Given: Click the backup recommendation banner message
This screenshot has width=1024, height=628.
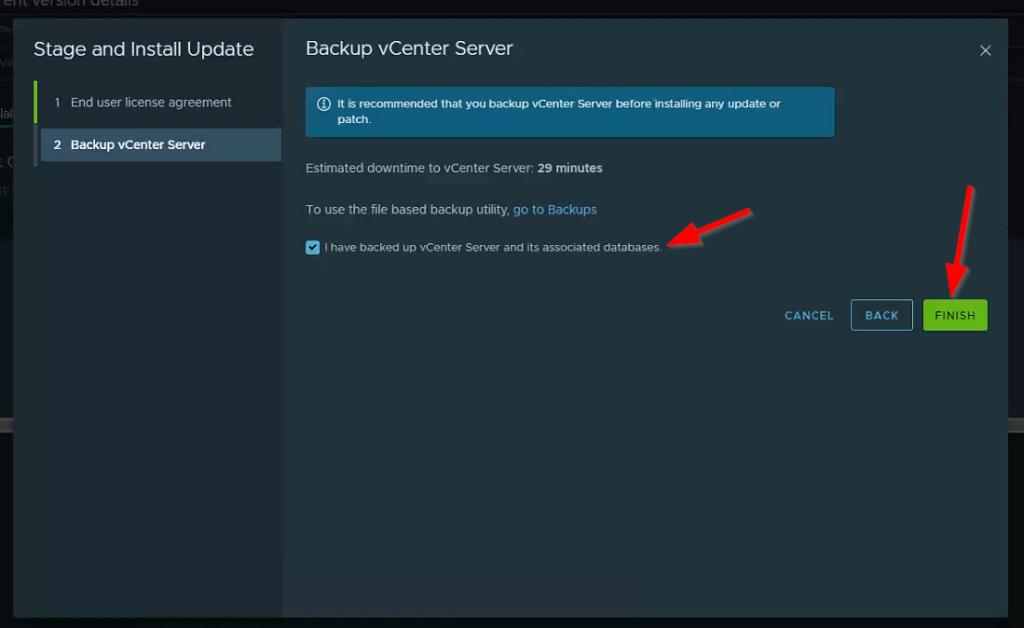Looking at the screenshot, I should (x=559, y=112).
